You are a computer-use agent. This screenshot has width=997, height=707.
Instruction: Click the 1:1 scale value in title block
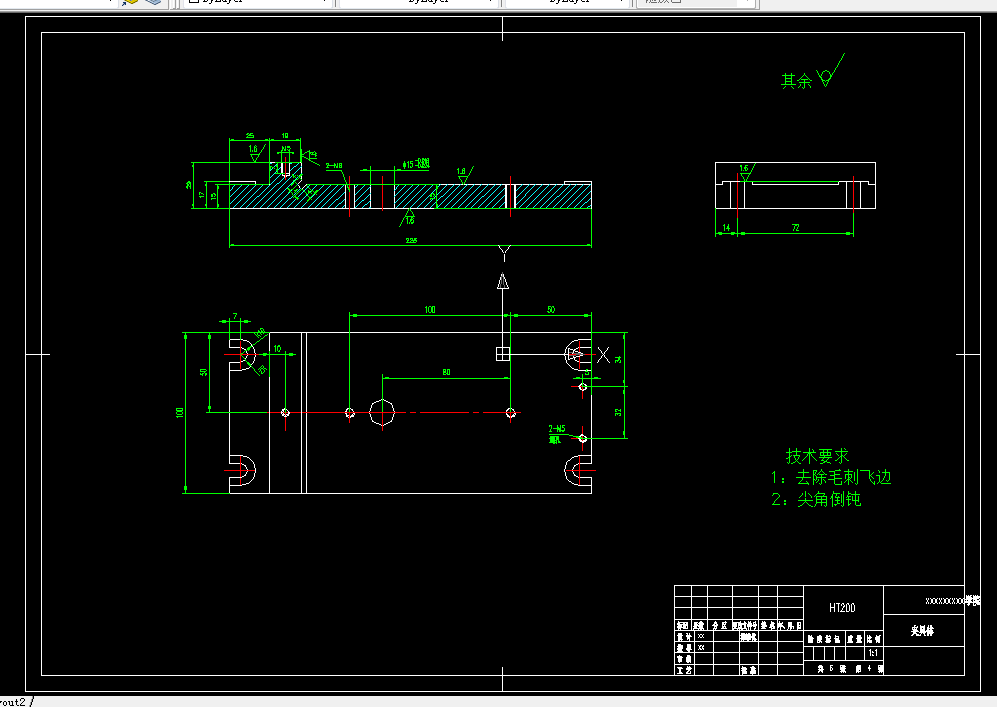[873, 653]
